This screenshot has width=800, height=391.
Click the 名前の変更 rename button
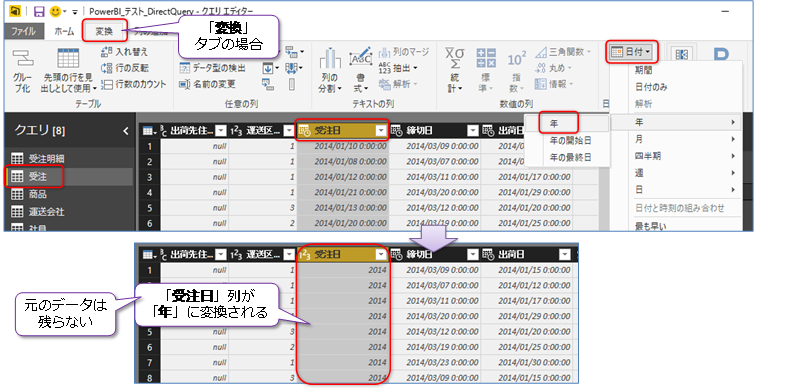[207, 84]
